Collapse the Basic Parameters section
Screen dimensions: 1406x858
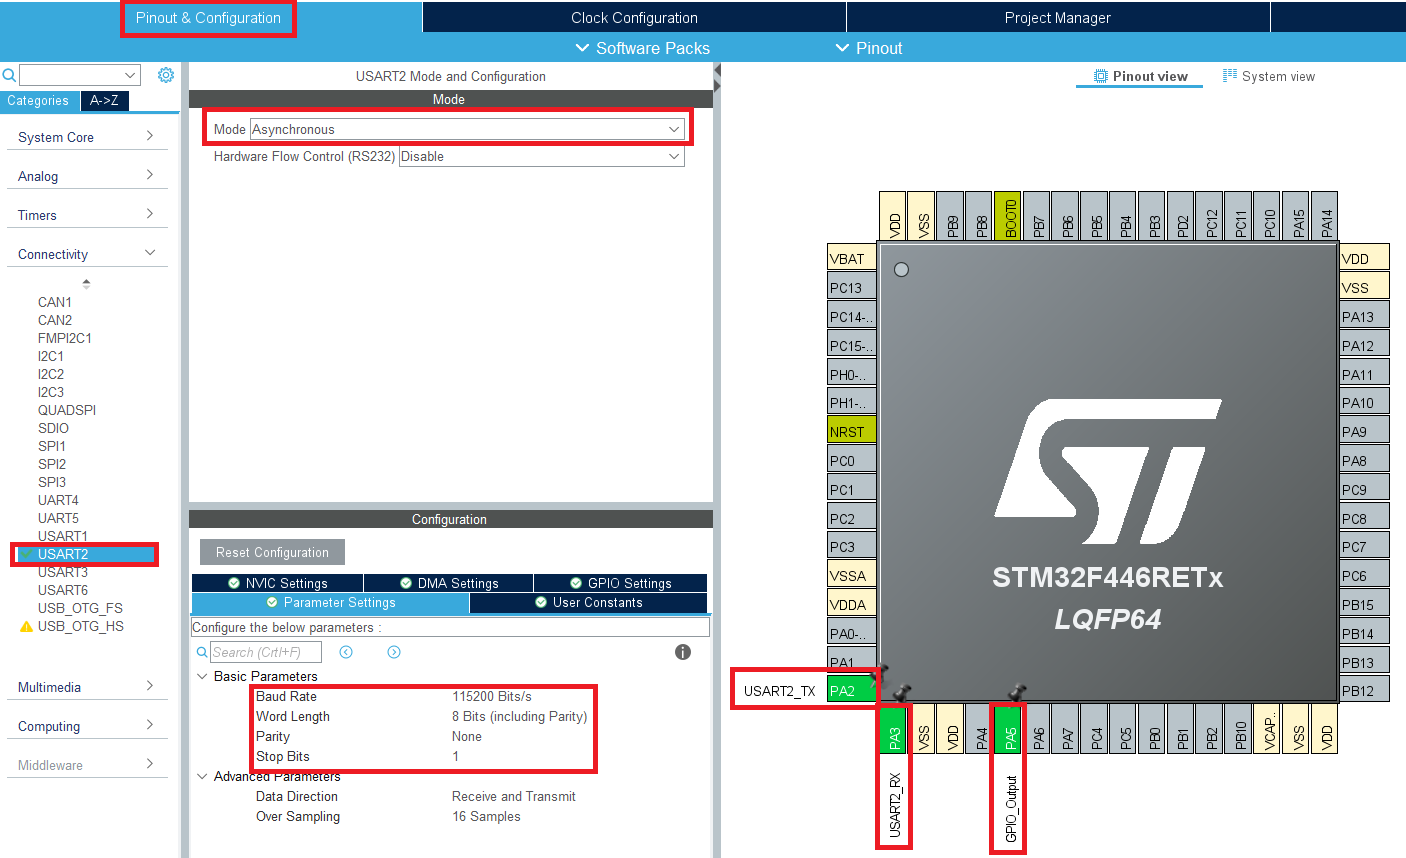click(203, 676)
